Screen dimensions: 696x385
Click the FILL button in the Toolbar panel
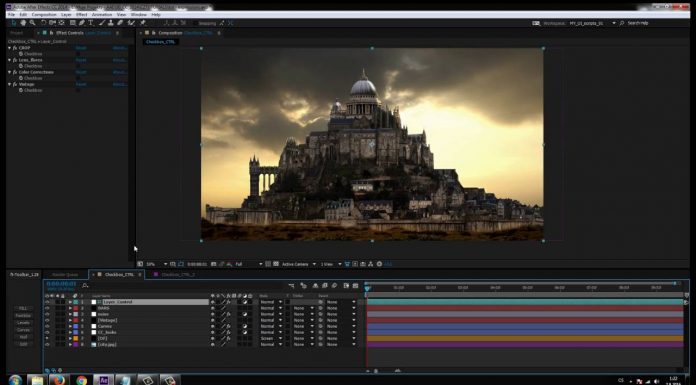coord(24,308)
